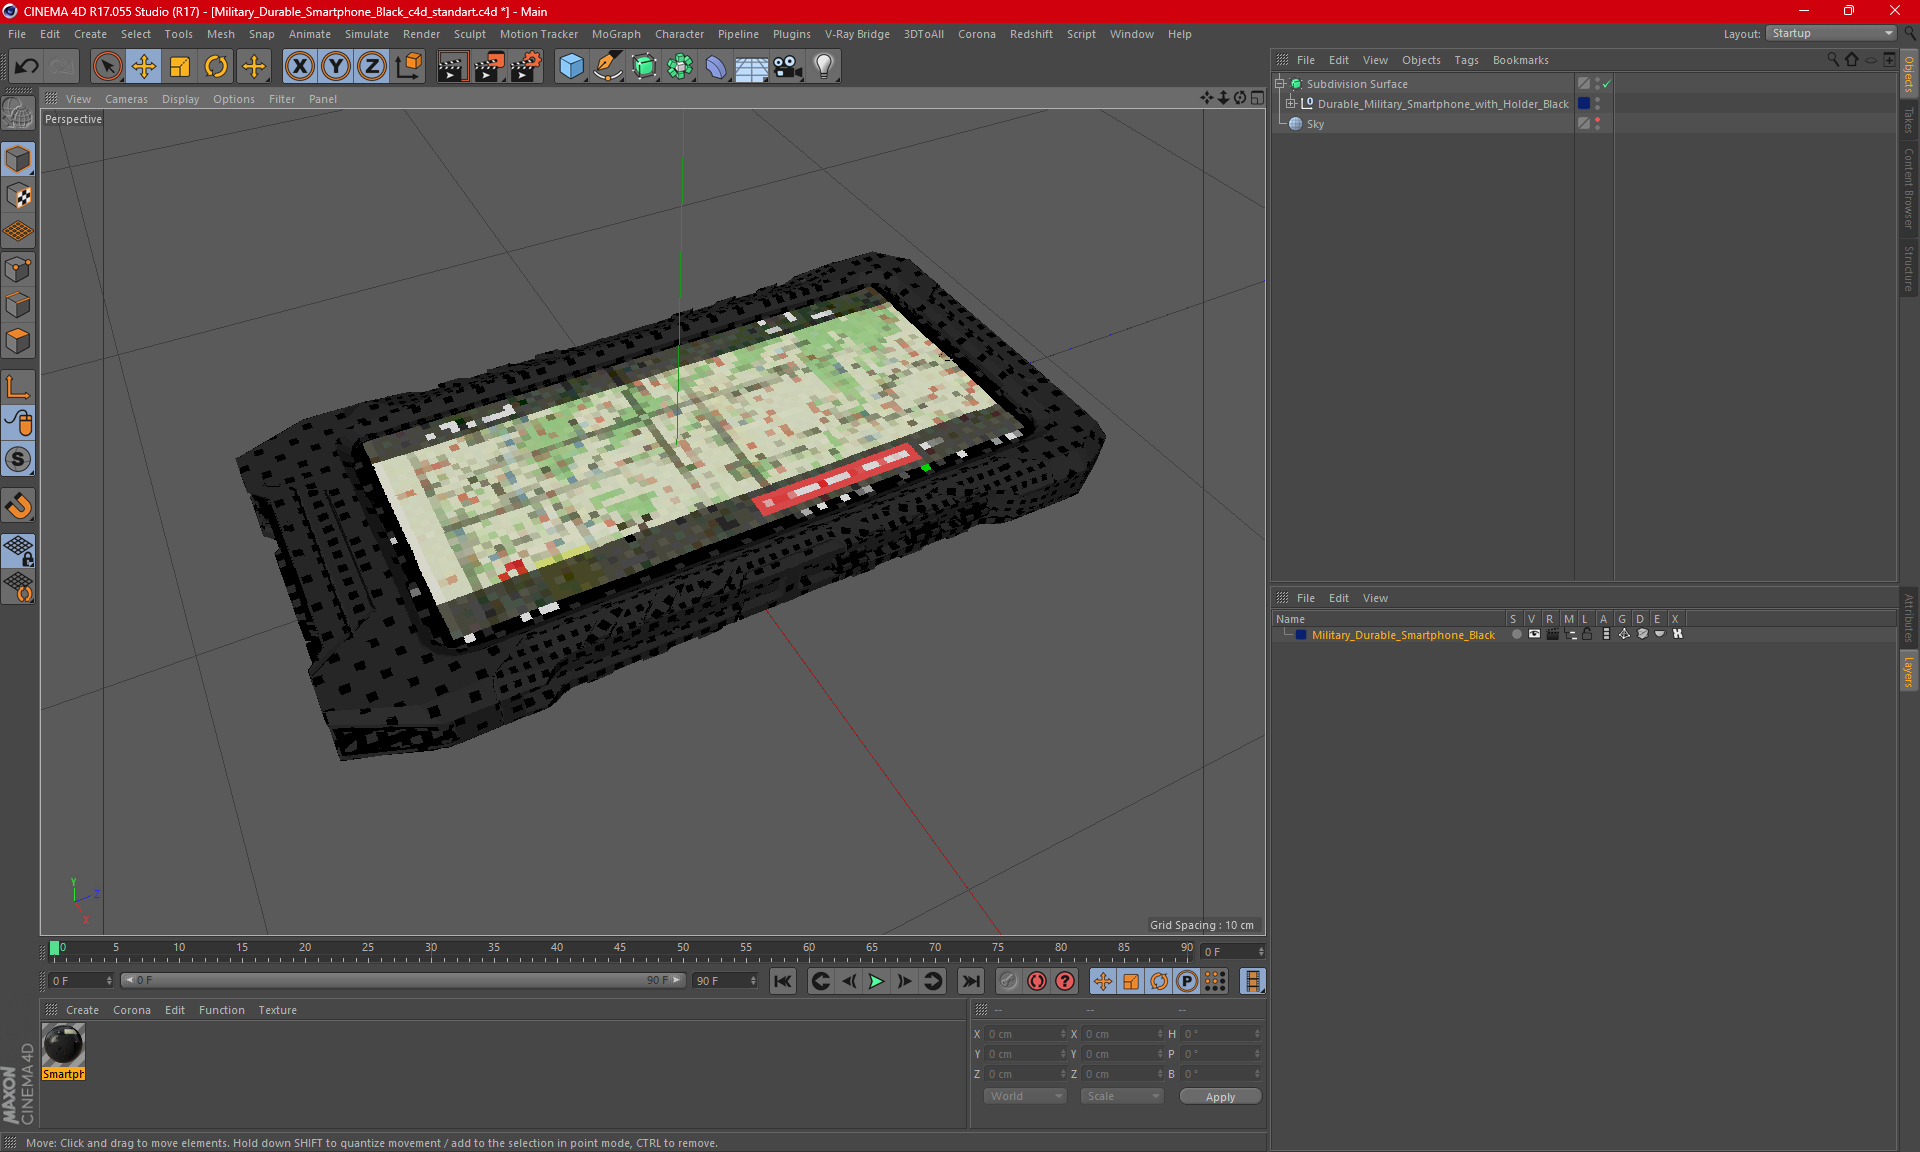Click the preview range slider bar
This screenshot has width=1920, height=1152.
pos(403,980)
